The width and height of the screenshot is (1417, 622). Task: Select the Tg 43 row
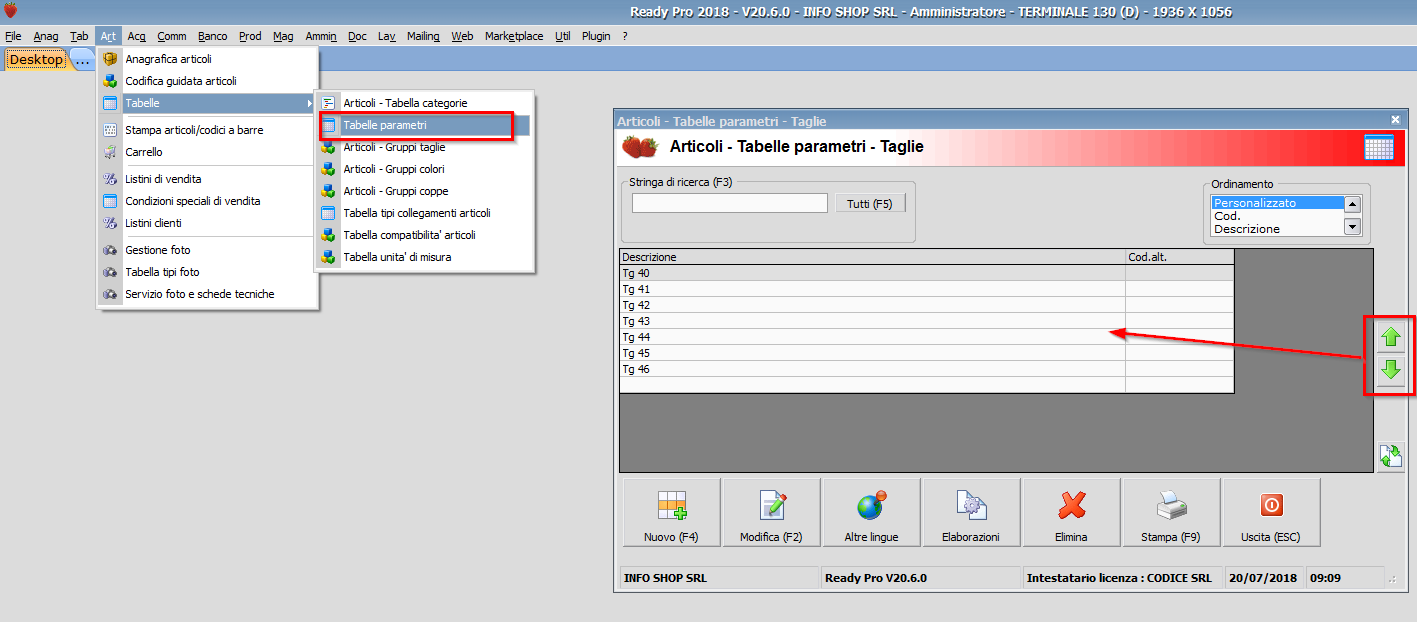click(927, 321)
